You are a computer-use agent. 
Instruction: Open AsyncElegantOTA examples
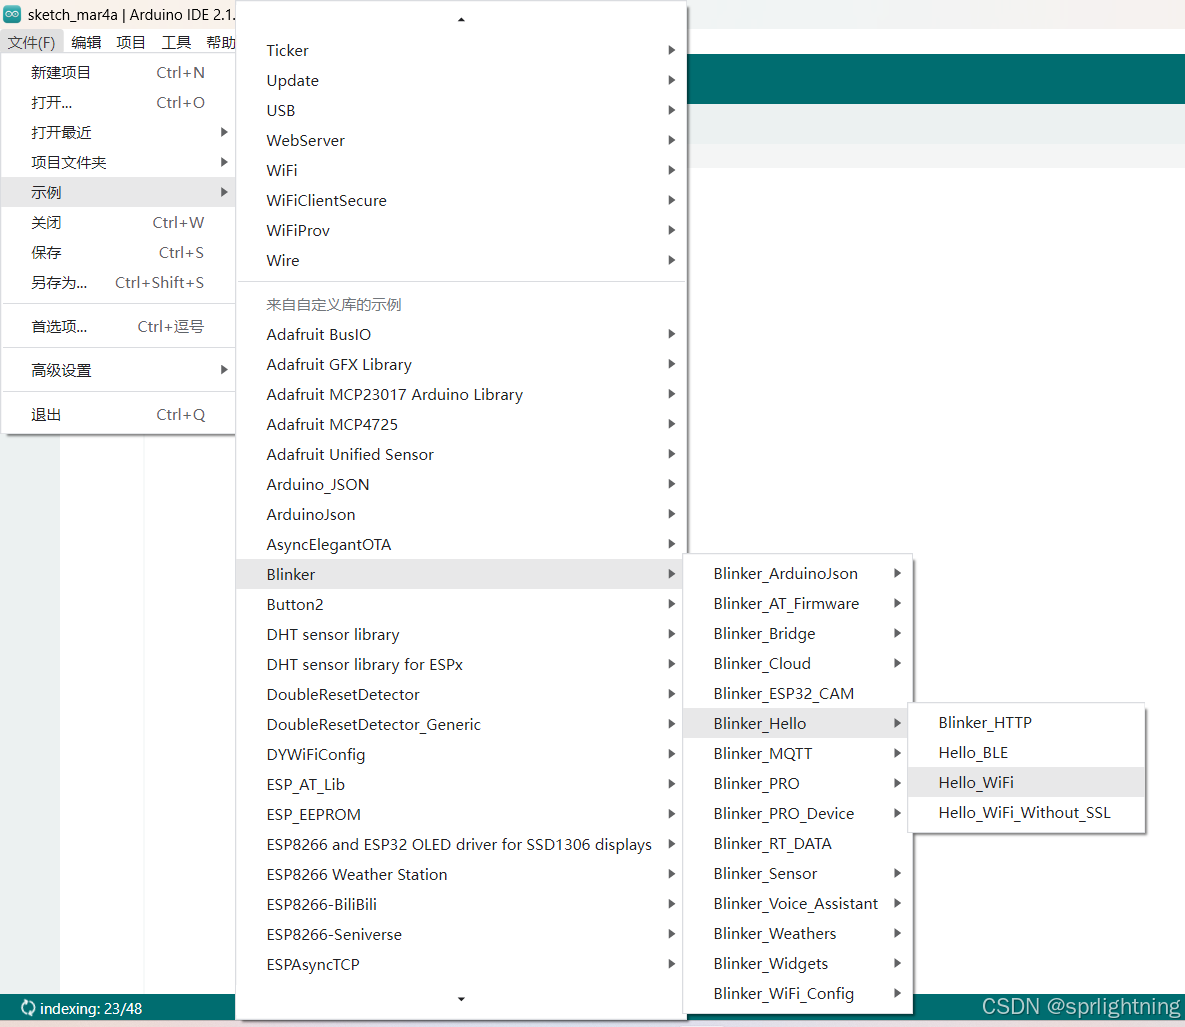click(461, 544)
